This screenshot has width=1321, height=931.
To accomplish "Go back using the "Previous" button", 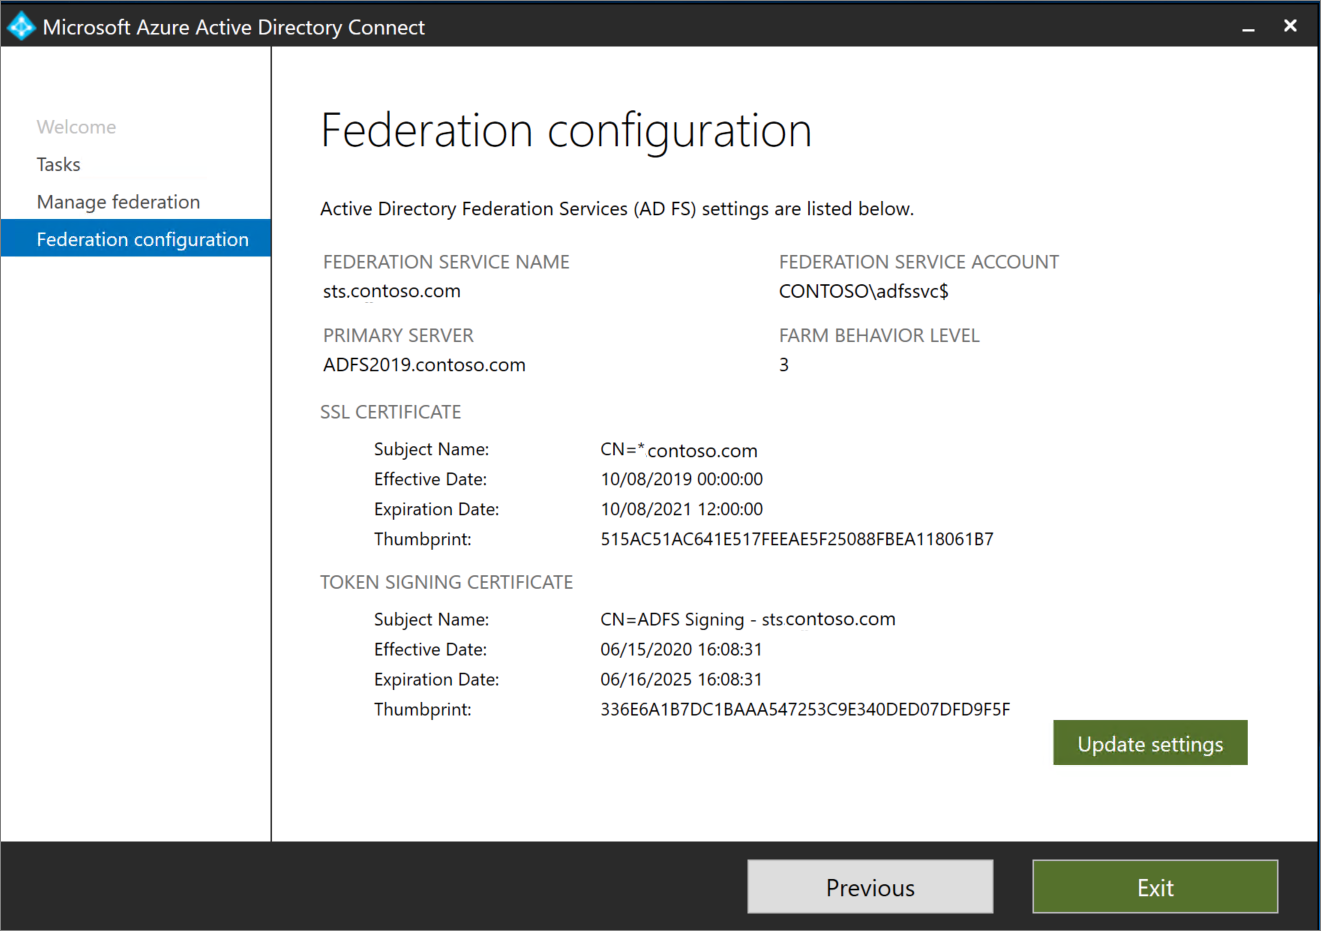I will pyautogui.click(x=869, y=887).
